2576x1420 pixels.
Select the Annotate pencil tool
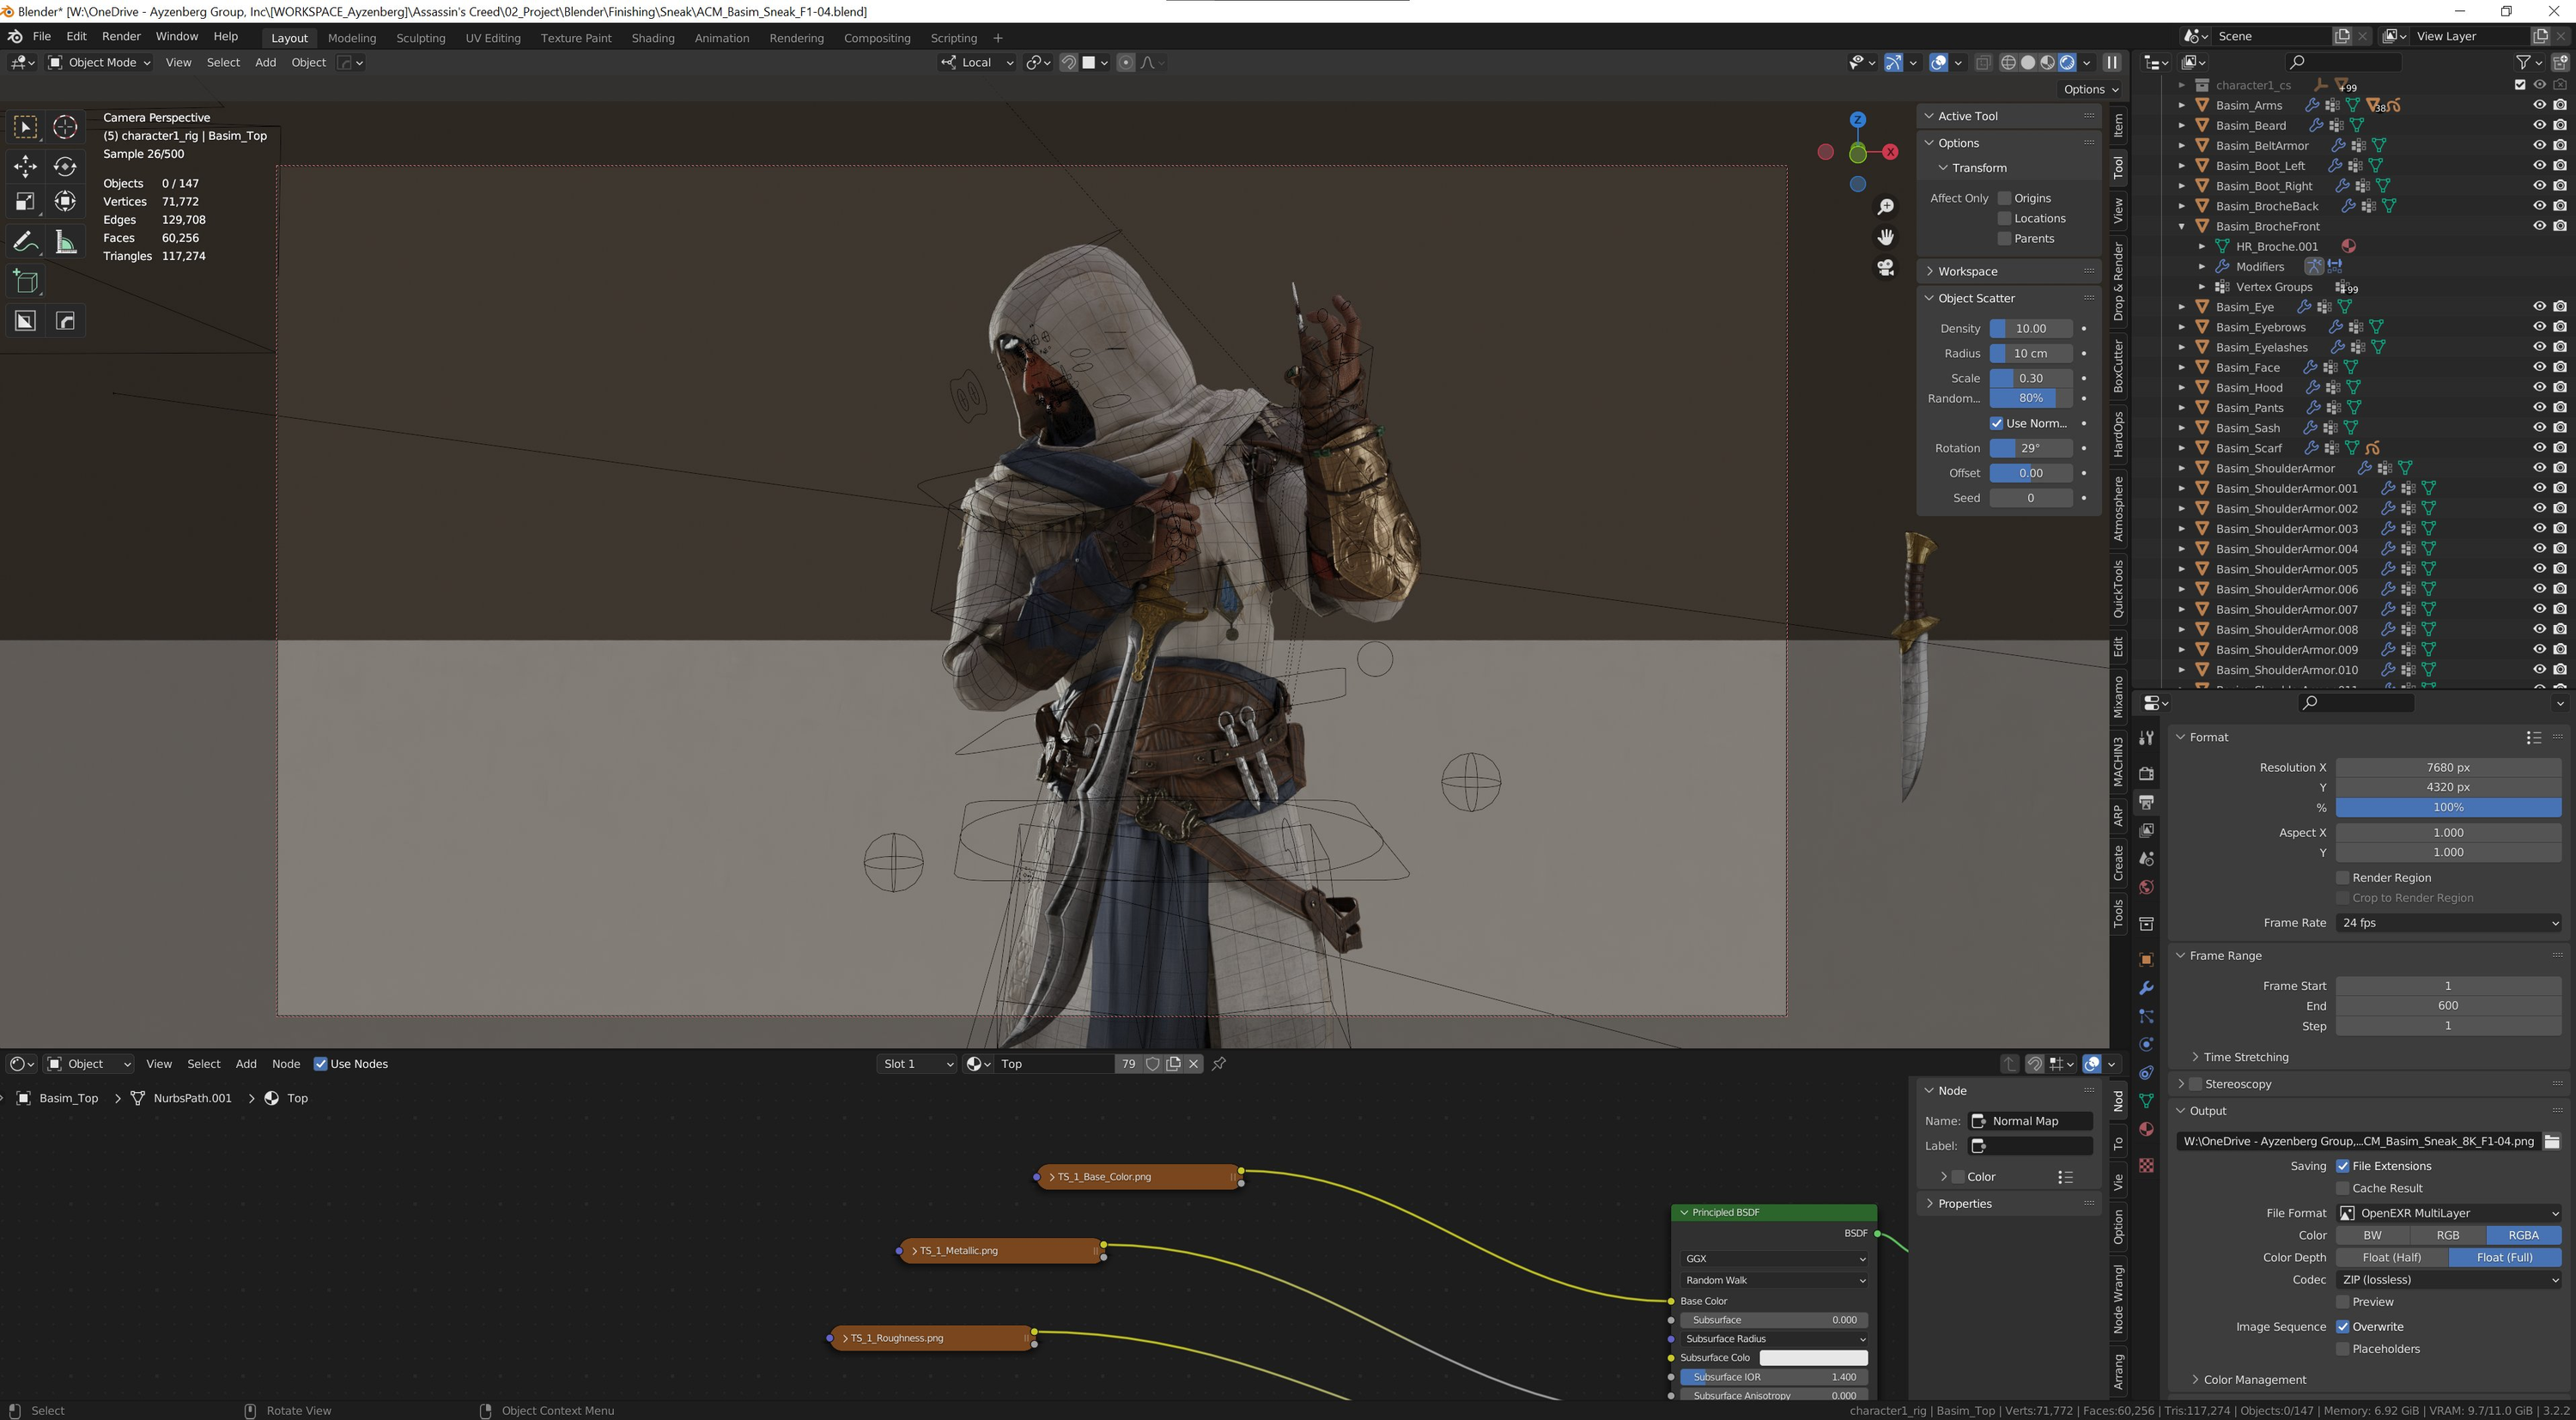[25, 242]
